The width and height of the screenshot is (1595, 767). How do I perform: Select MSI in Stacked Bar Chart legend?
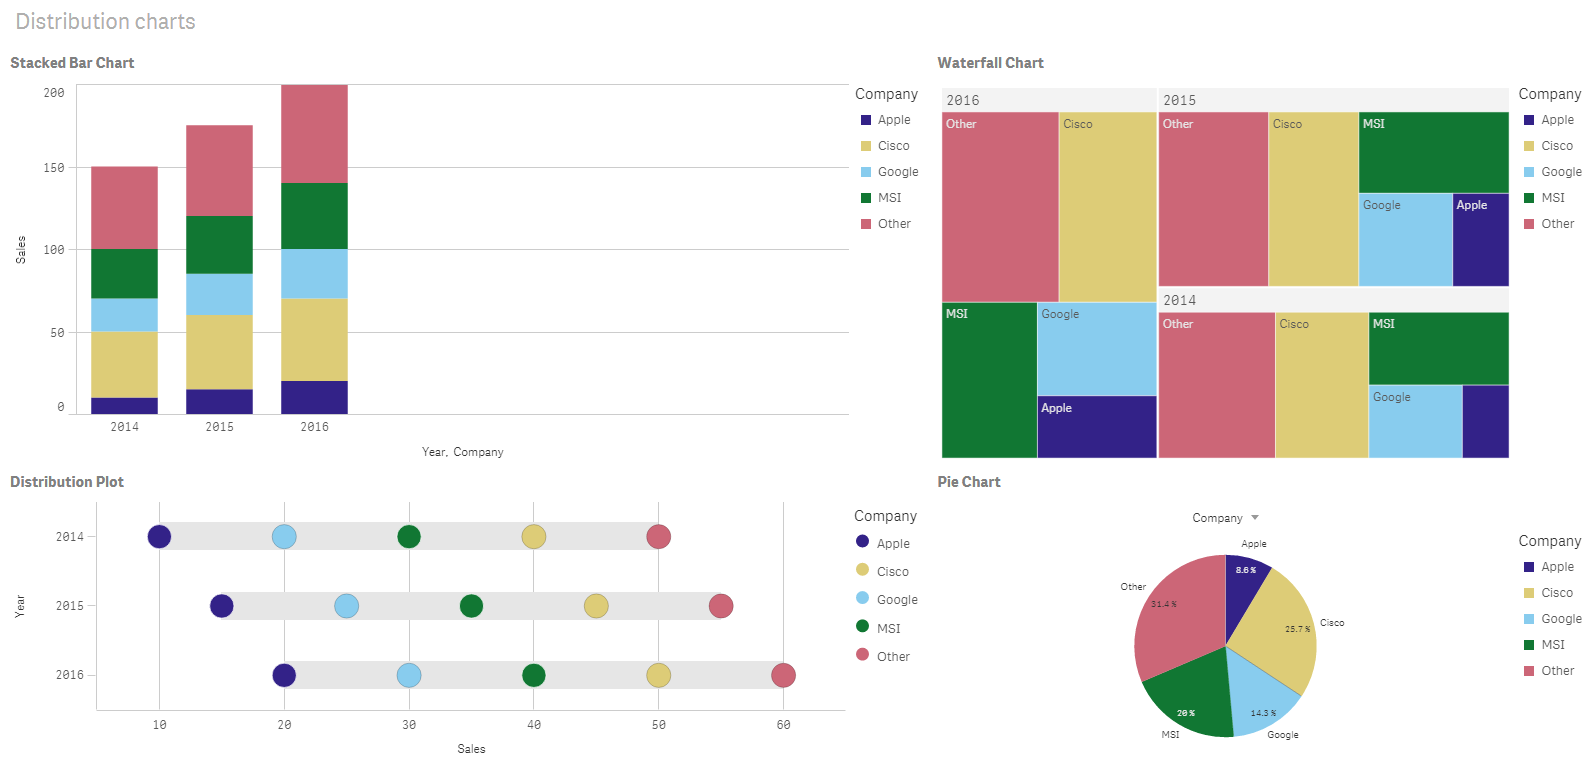[881, 198]
